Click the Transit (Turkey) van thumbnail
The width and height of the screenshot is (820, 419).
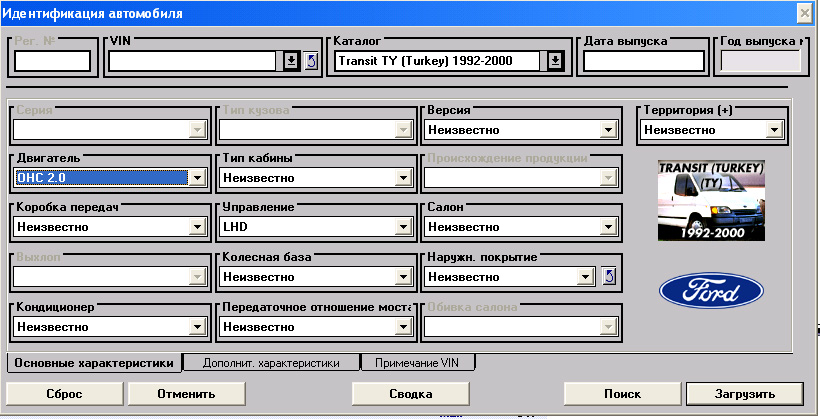(x=711, y=201)
